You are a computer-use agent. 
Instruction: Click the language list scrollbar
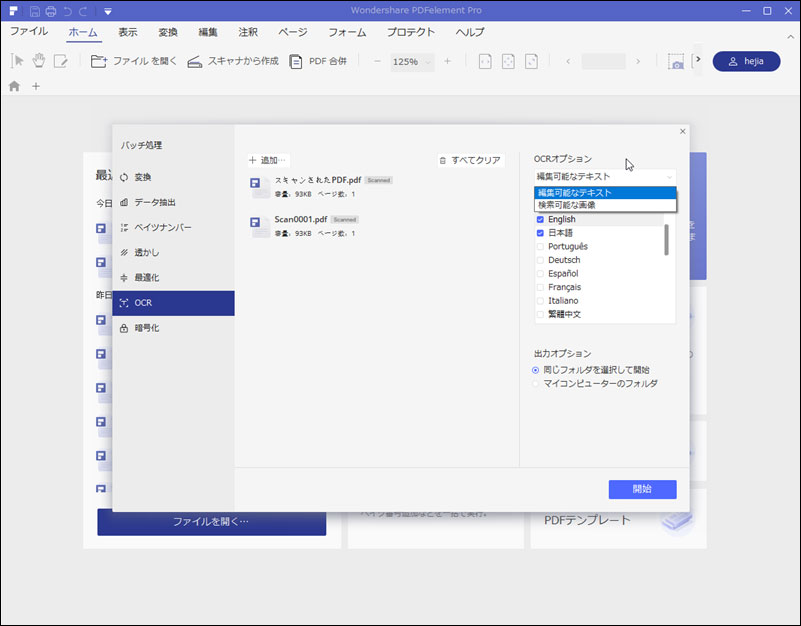[x=666, y=239]
